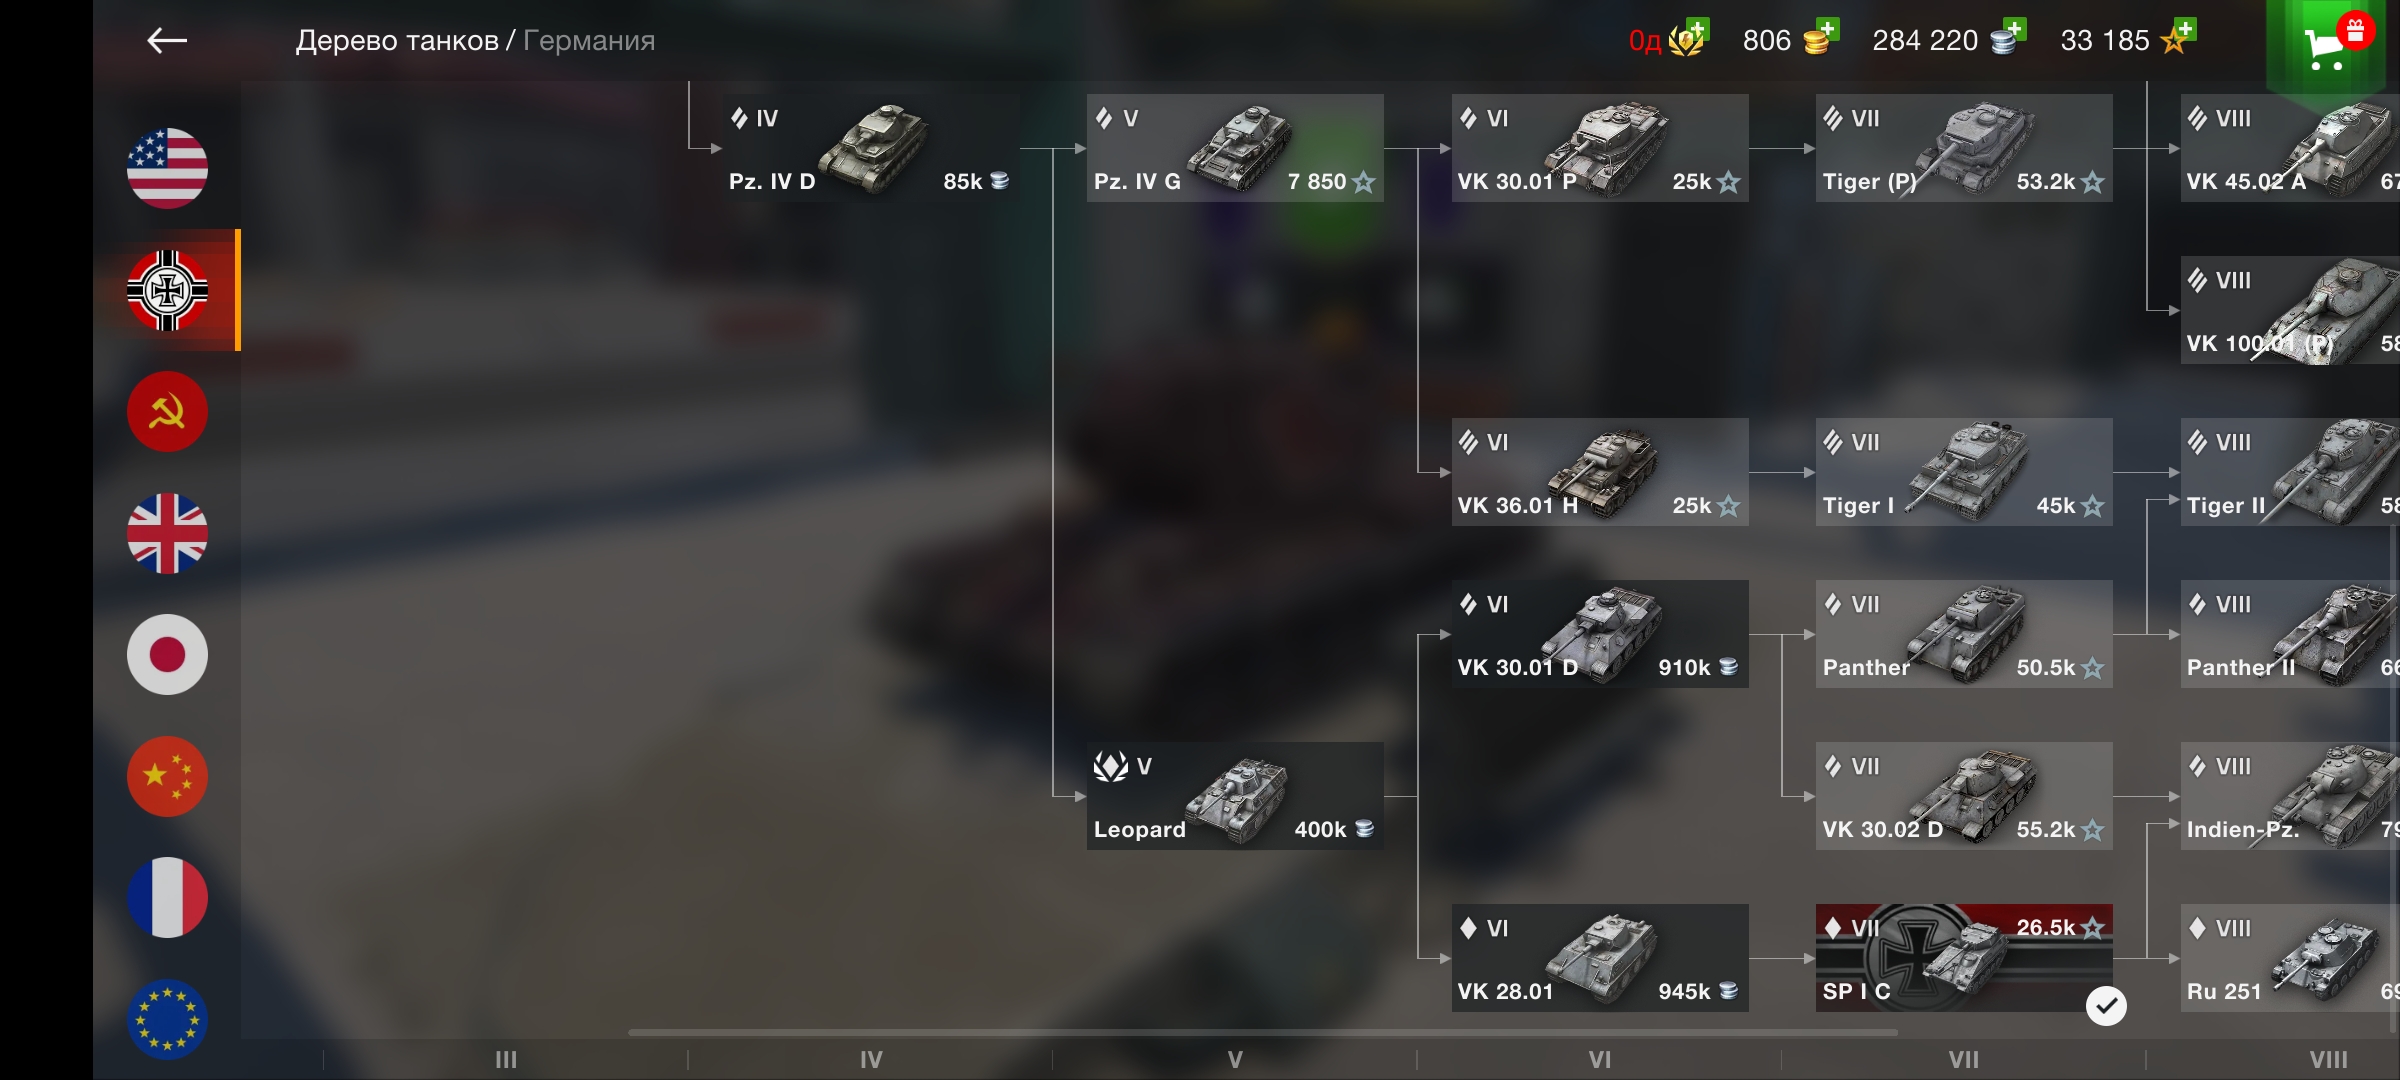Jump to tier VI column label
This screenshot has width=2400, height=1080.
(1600, 1059)
